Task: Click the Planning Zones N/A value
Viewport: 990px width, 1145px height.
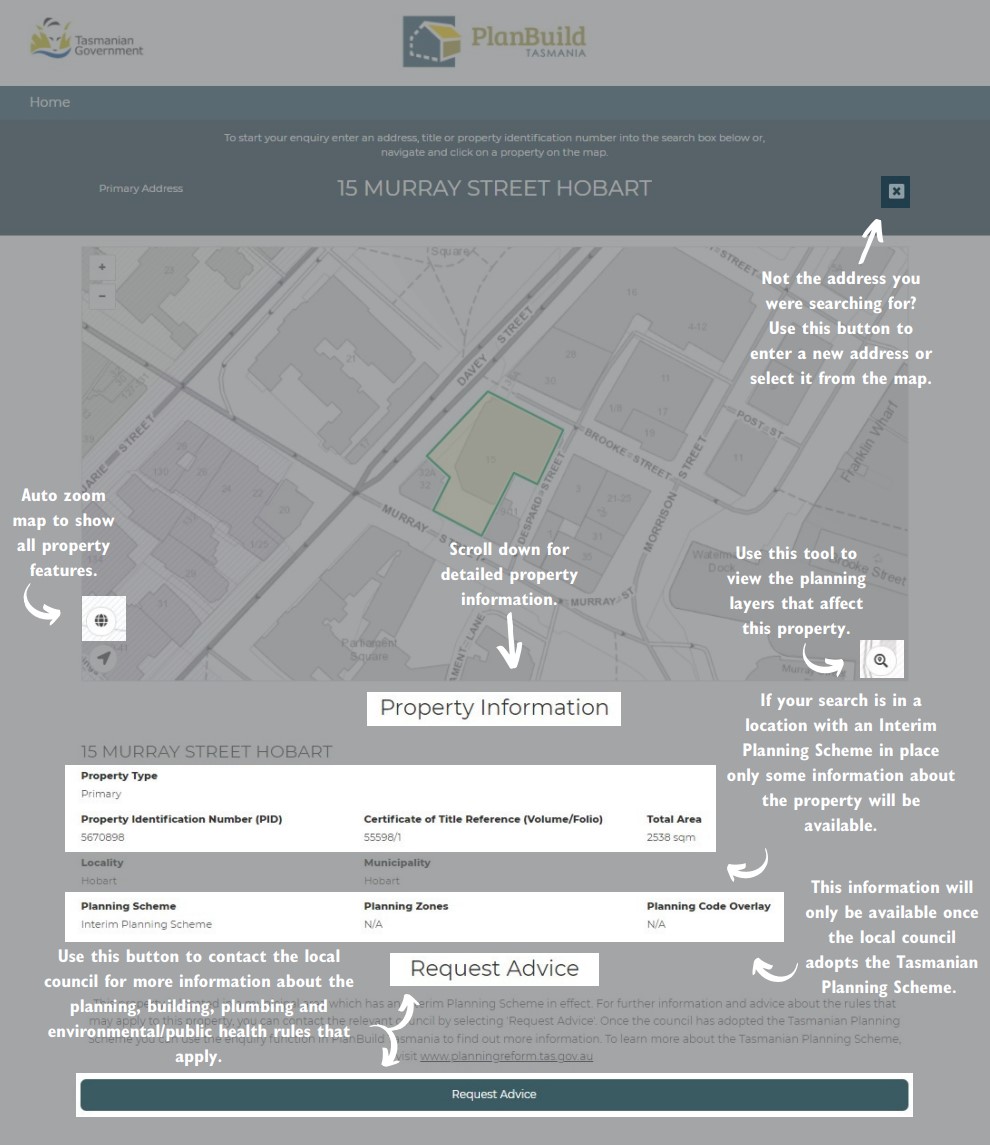Action: click(x=373, y=924)
